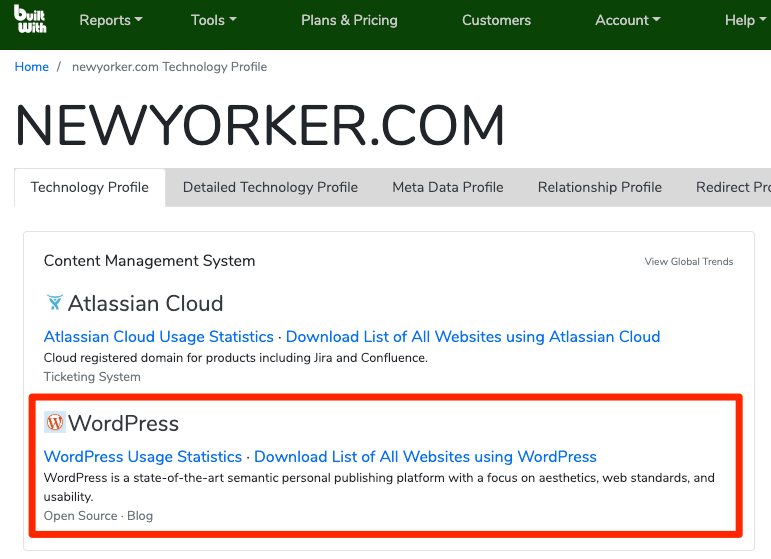Screen dimensions: 771x559
Task: Switch to Detailed Technology Profile tab
Action: [270, 187]
